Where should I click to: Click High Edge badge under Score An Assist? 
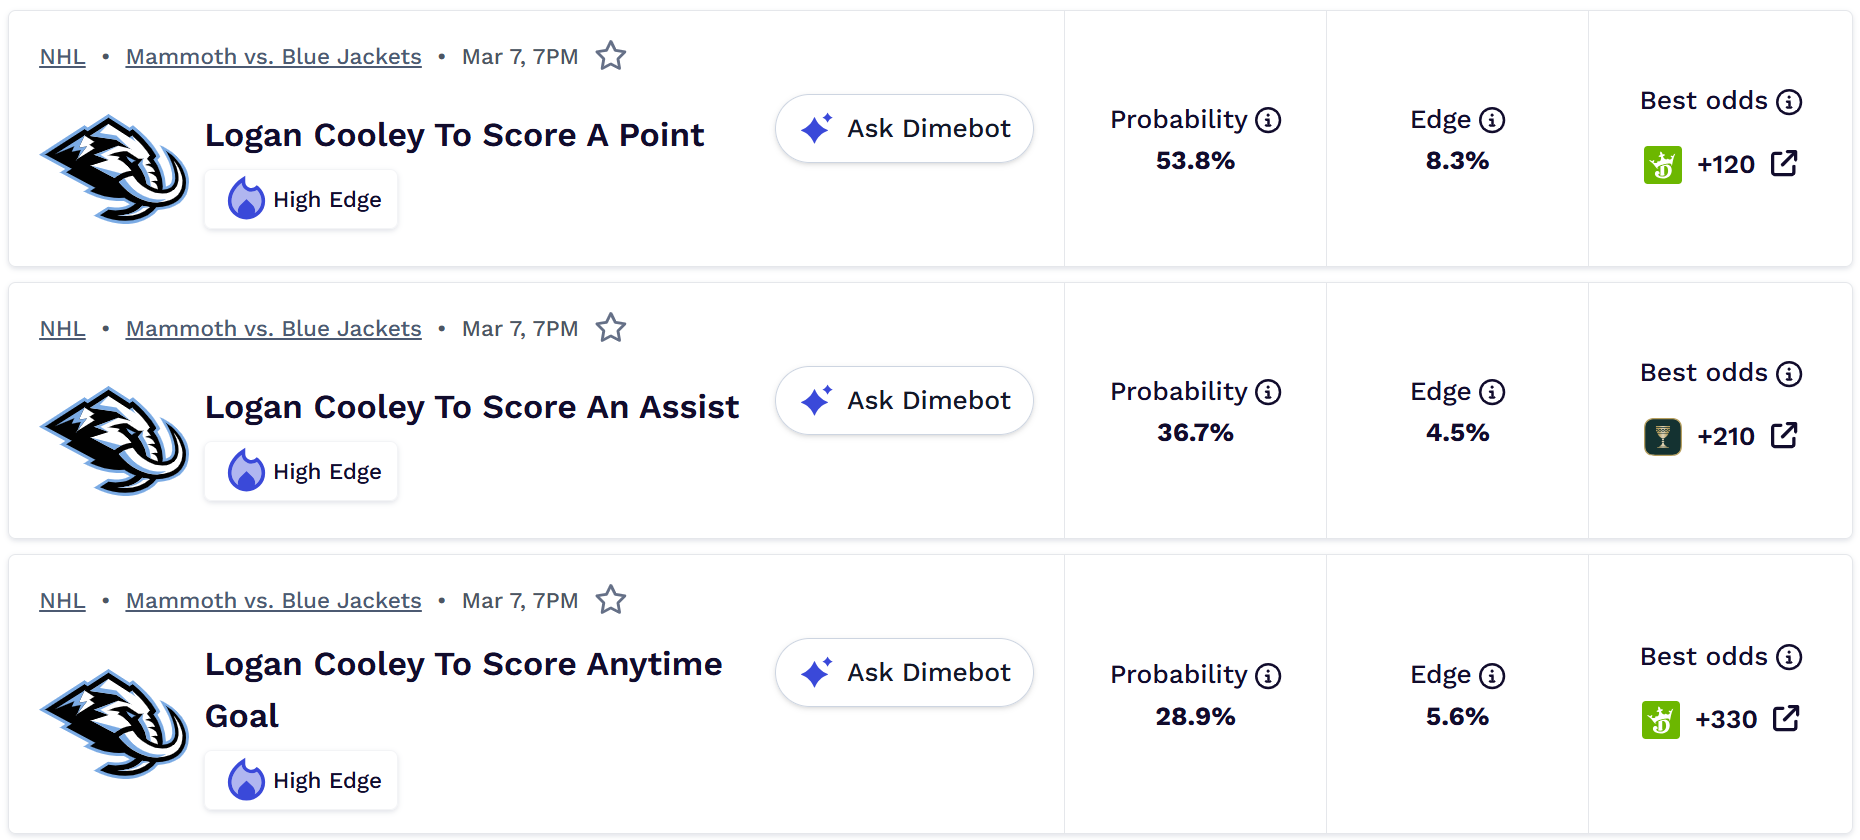pos(301,472)
